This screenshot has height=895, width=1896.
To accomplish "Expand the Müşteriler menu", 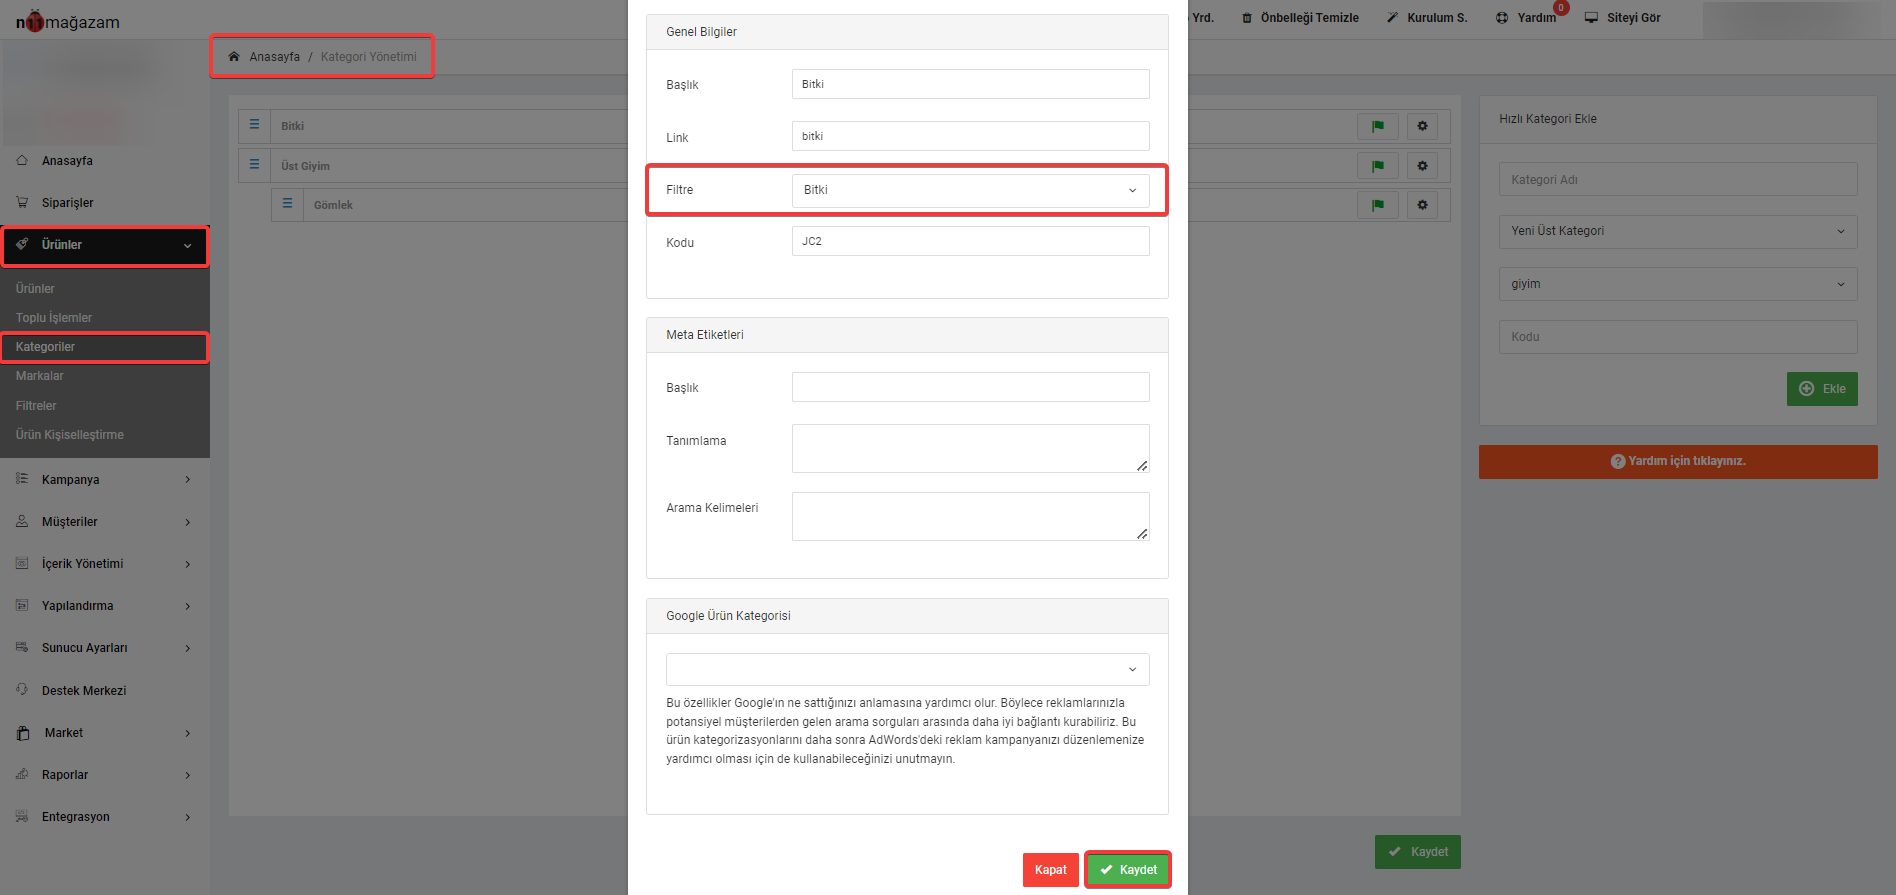I will click(105, 522).
